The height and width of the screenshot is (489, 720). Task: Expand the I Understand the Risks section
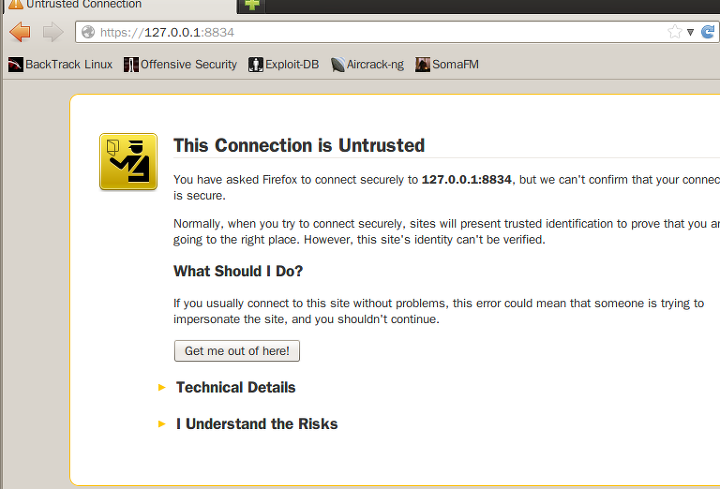click(x=248, y=424)
